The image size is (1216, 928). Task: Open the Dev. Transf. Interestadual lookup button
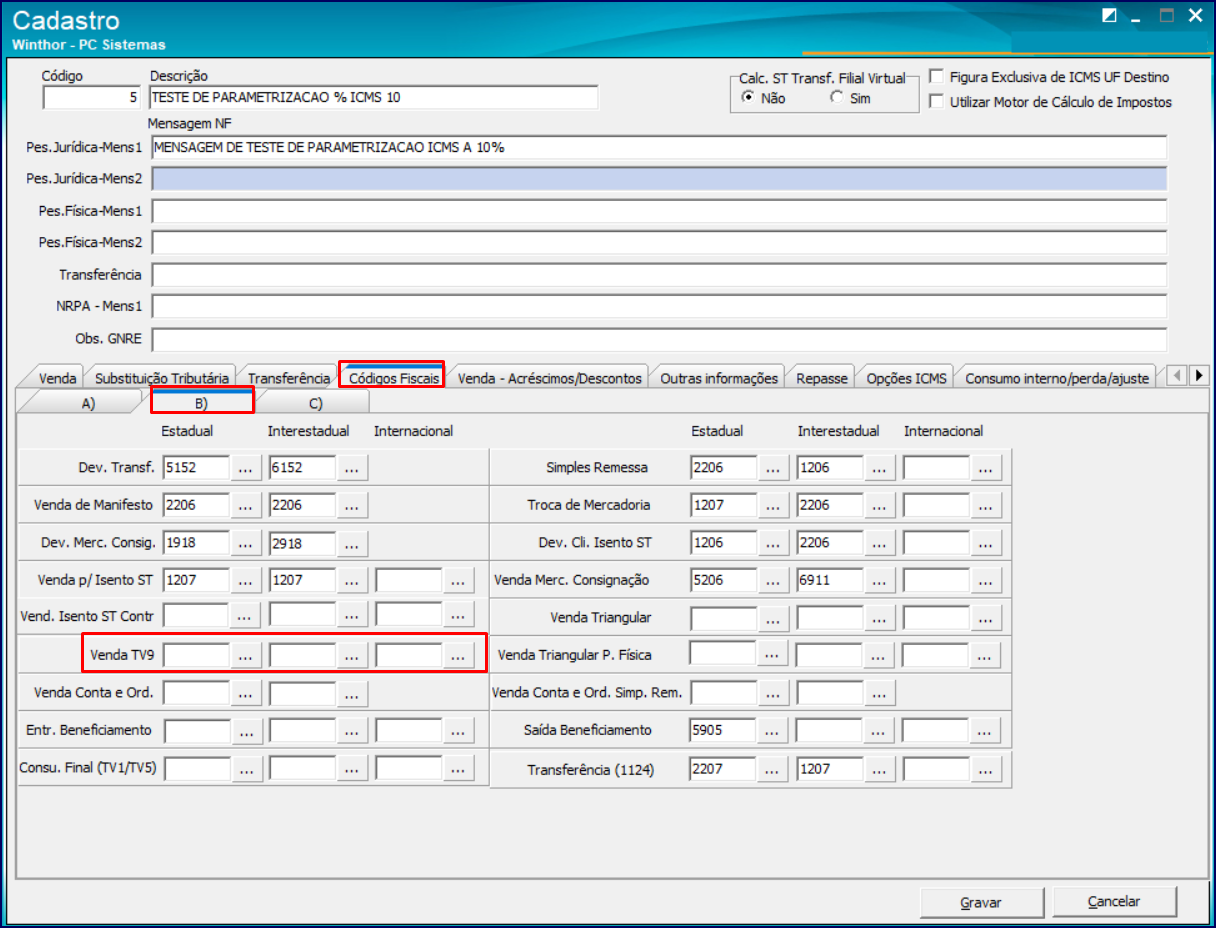(351, 467)
